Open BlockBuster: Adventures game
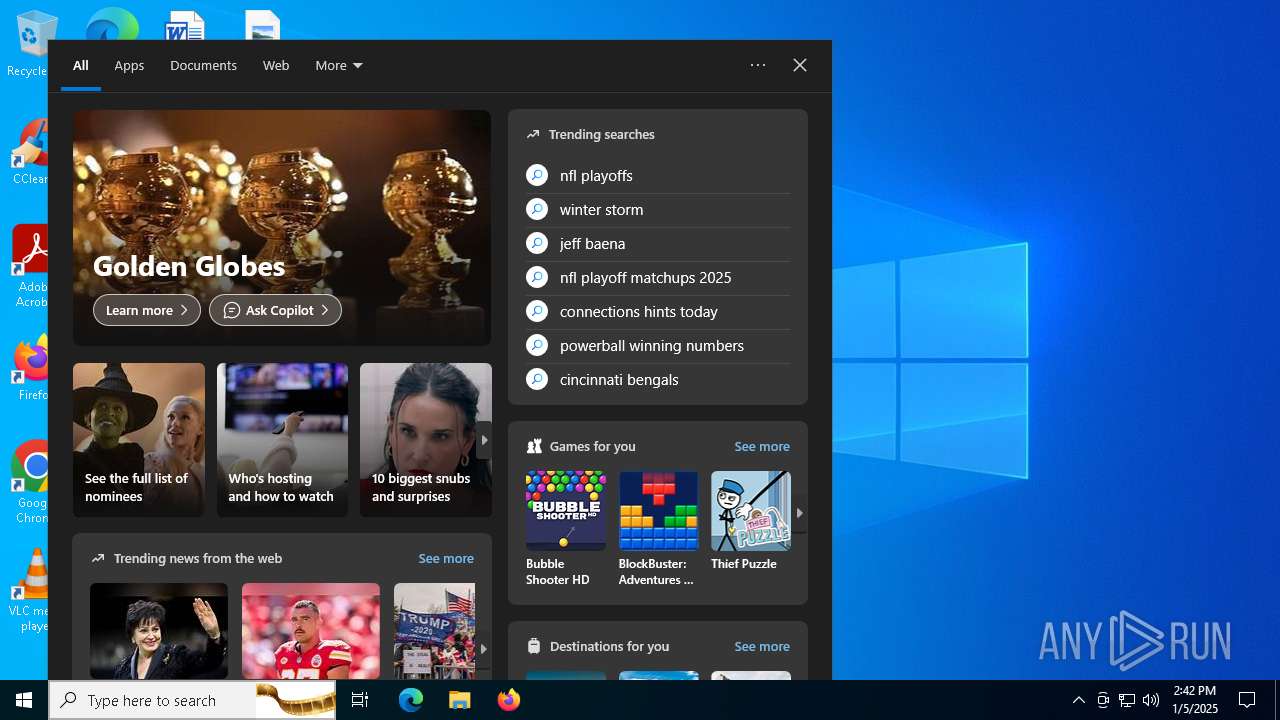Image resolution: width=1280 pixels, height=720 pixels. pos(658,528)
